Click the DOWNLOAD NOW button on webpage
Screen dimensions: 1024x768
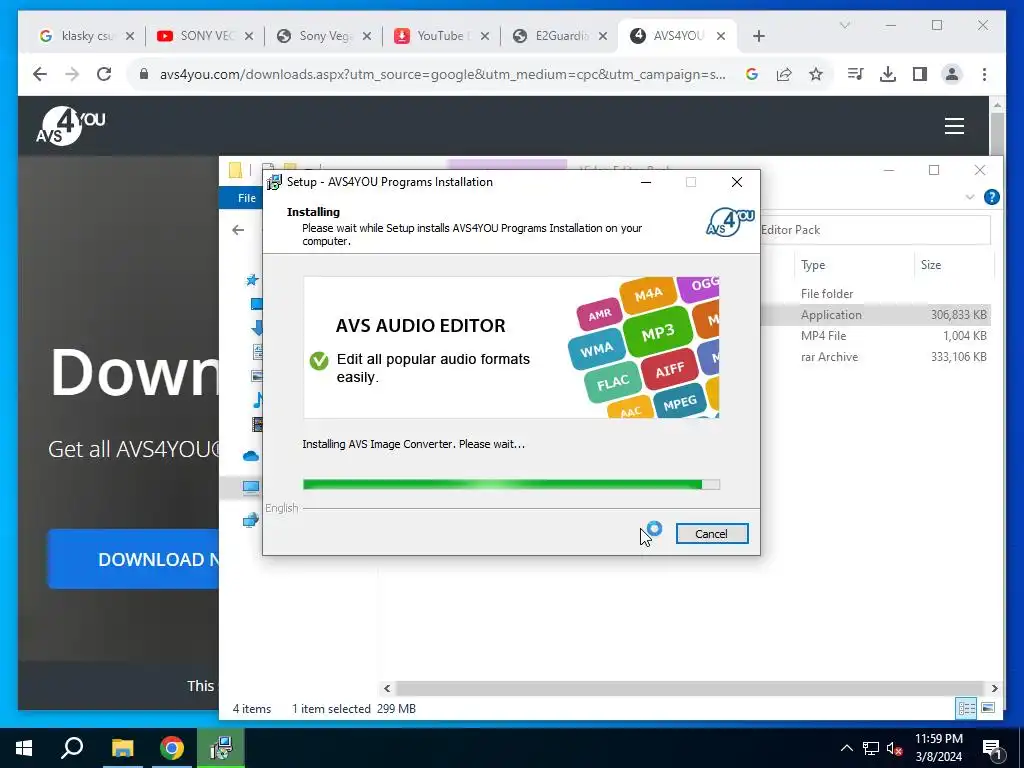133,559
